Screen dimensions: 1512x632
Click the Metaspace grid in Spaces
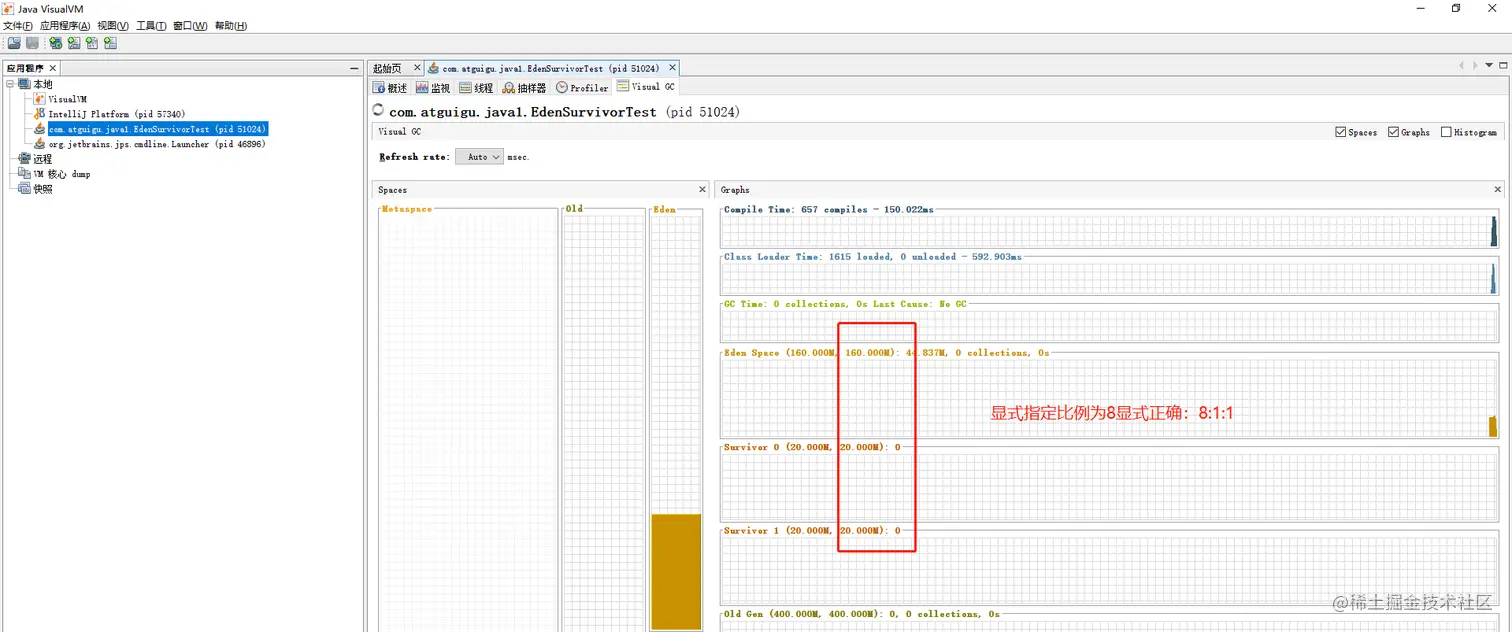tap(468, 422)
